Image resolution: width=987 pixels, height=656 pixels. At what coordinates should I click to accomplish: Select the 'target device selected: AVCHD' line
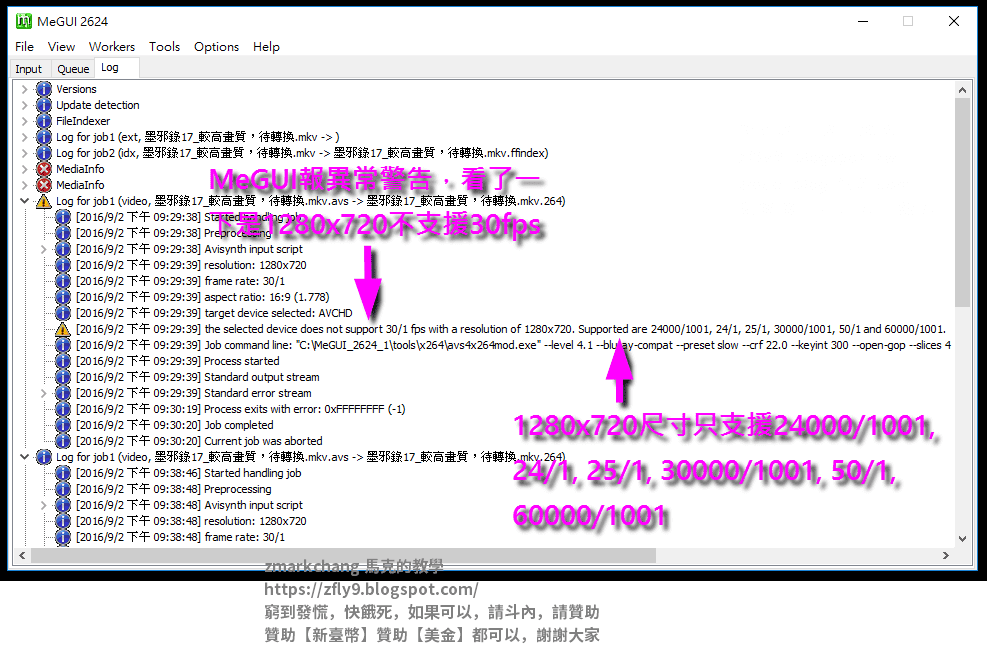click(x=214, y=313)
